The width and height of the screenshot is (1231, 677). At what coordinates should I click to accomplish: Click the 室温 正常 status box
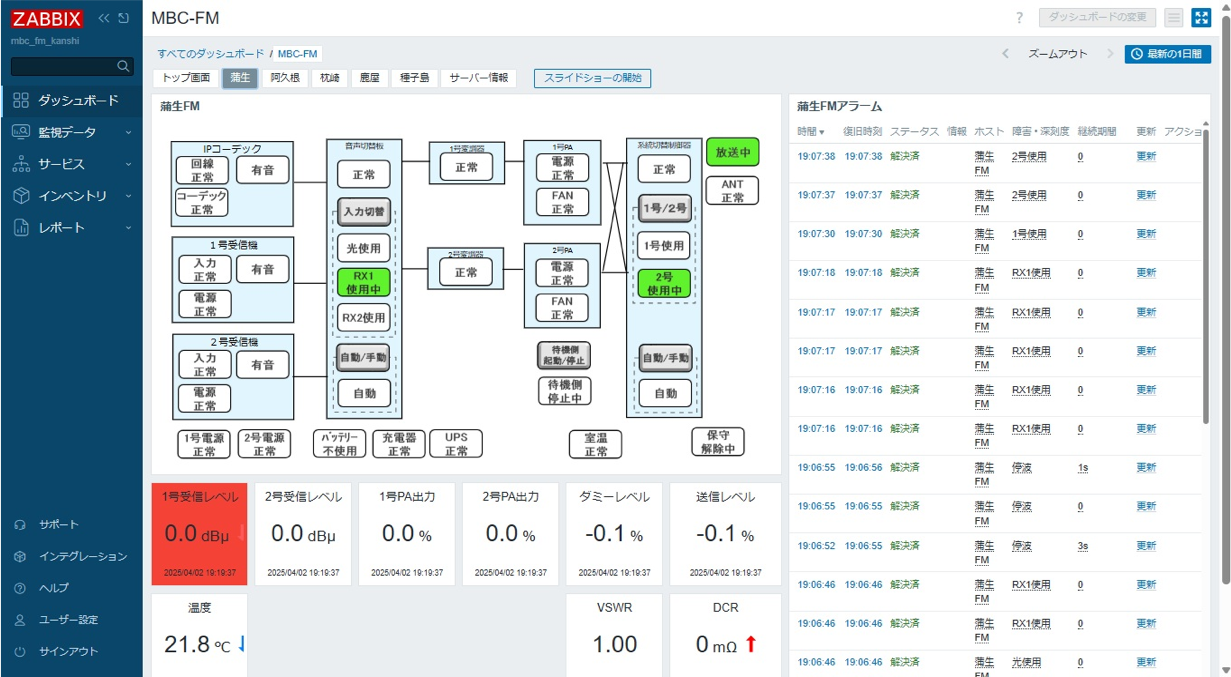click(x=596, y=445)
